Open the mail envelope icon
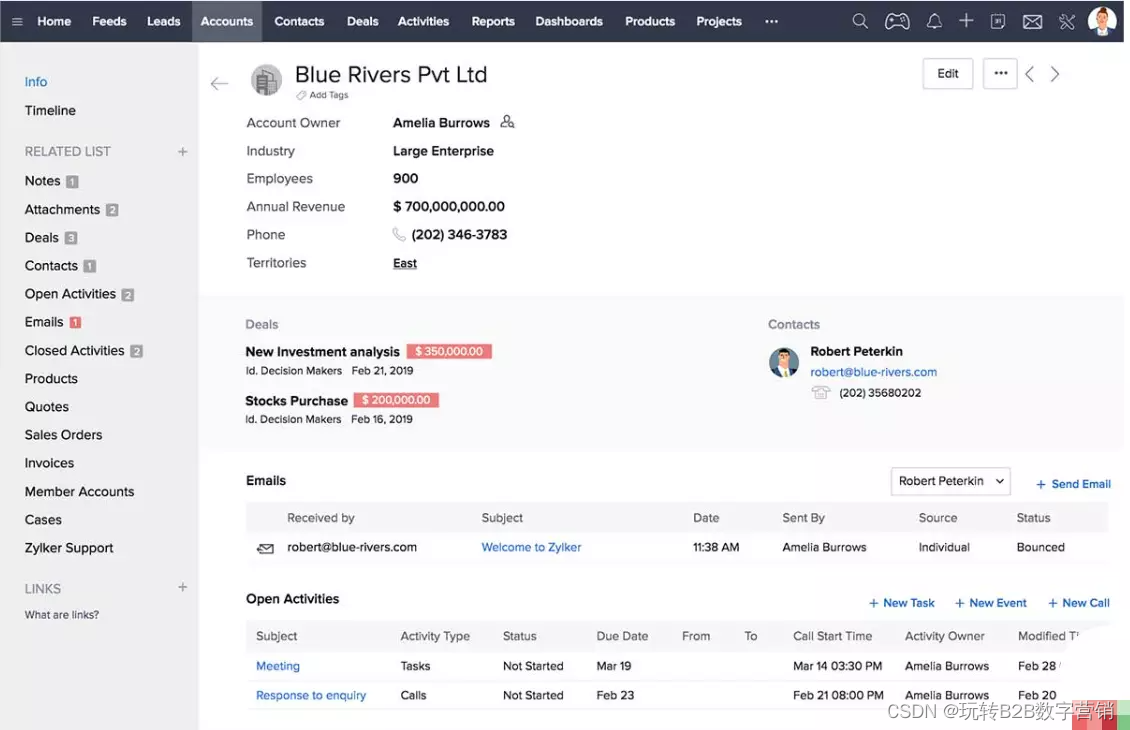This screenshot has height=730, width=1130. pyautogui.click(x=1032, y=22)
